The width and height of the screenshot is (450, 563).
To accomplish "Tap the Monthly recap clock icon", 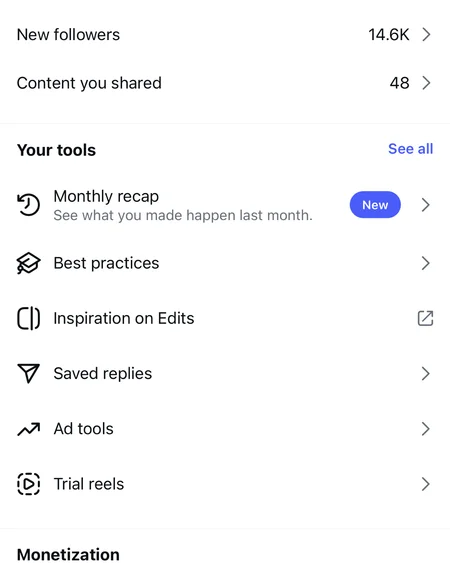I will tap(28, 205).
